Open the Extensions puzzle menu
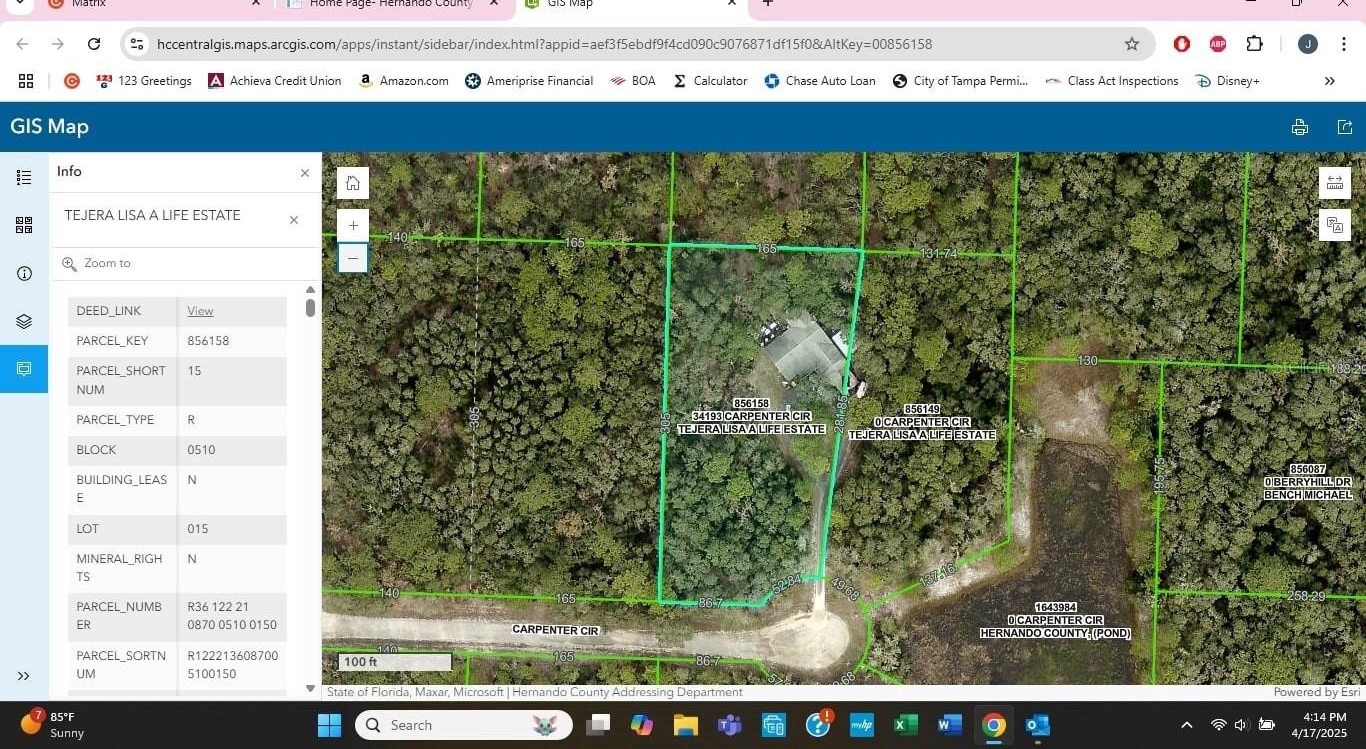 [1254, 44]
